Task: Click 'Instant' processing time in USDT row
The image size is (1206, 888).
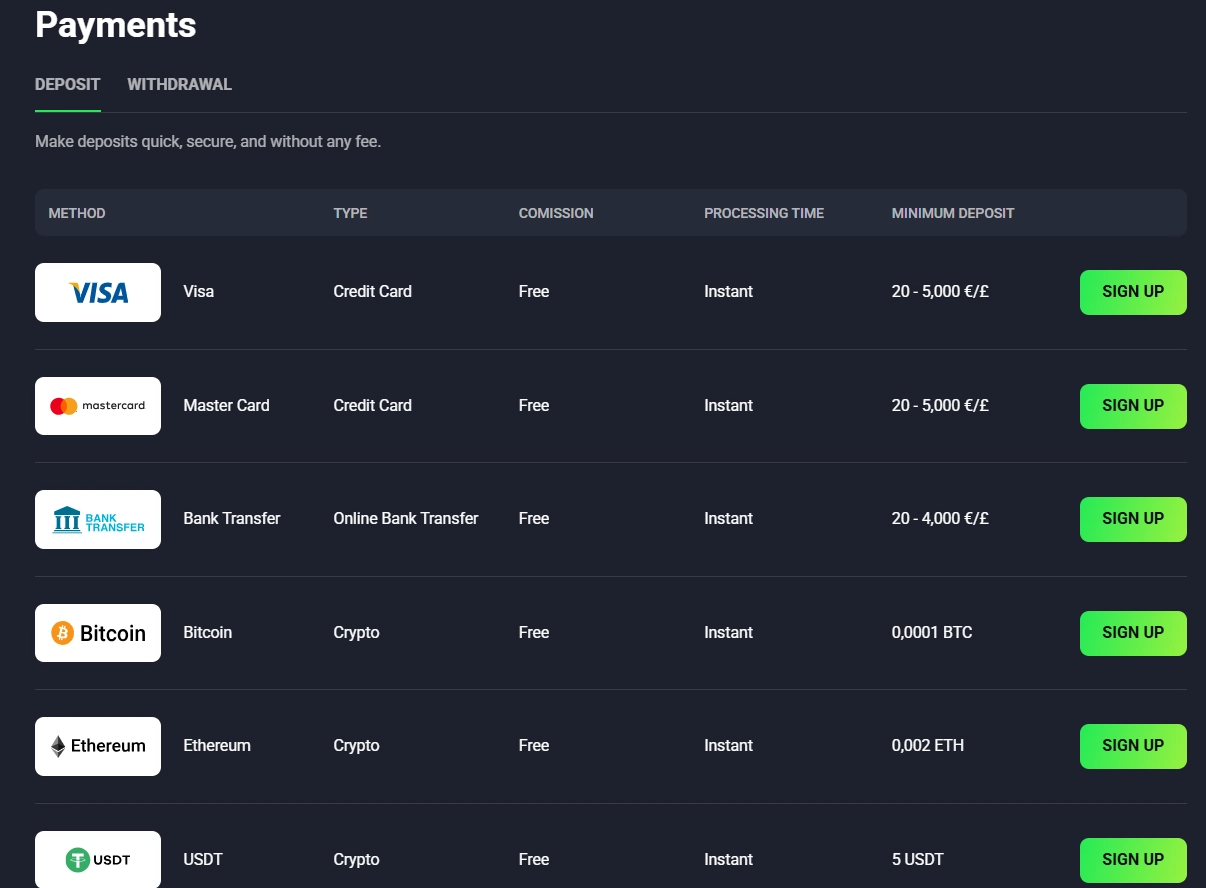Action: [x=729, y=860]
